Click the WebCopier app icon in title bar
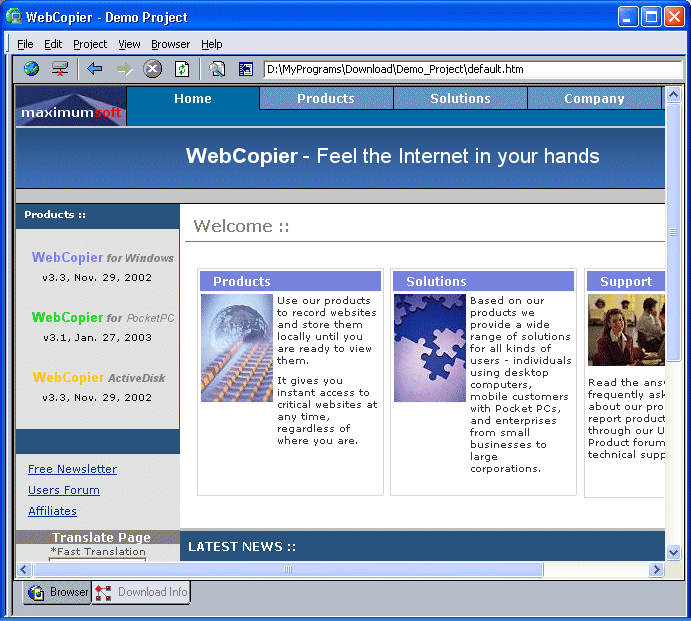 click(x=14, y=17)
